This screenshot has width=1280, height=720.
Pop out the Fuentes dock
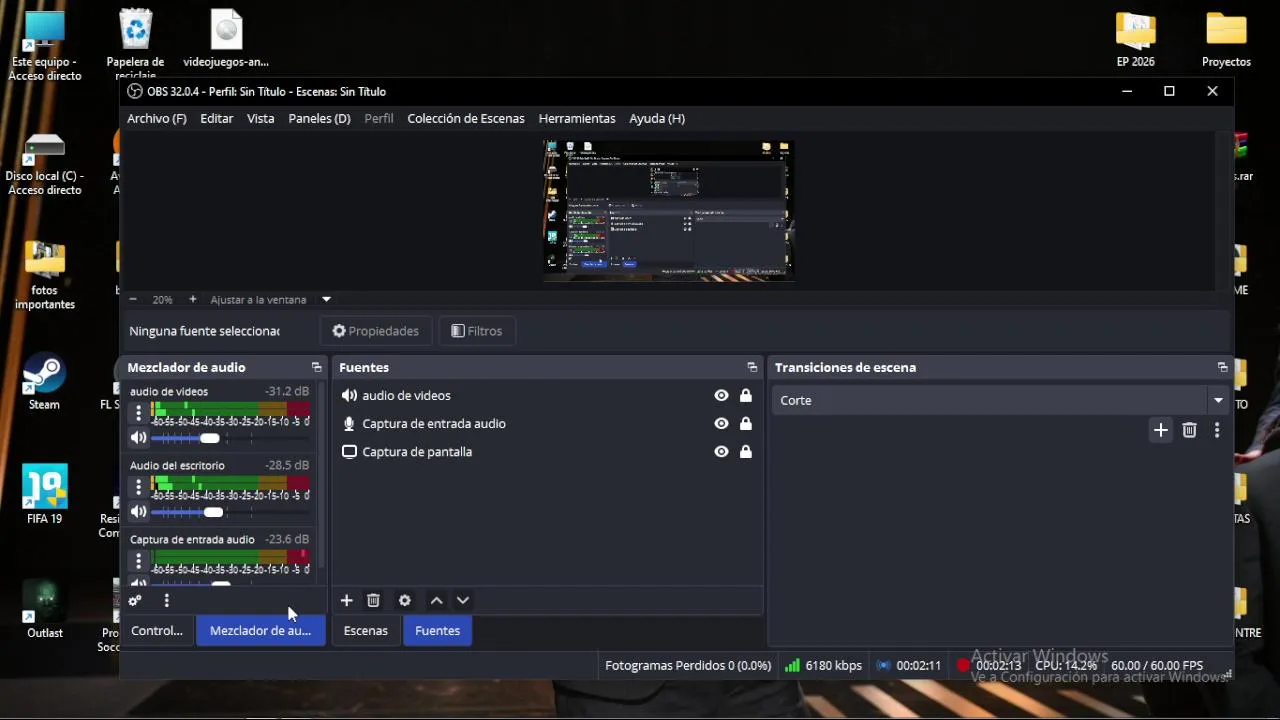[752, 368]
